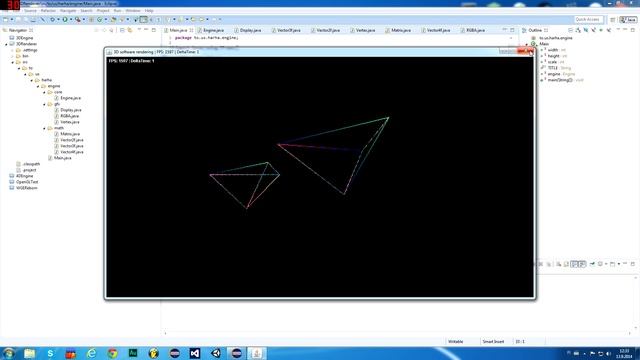The image size is (640, 360).
Task: Select Engine.java in Navigator tree
Action: click(x=70, y=98)
